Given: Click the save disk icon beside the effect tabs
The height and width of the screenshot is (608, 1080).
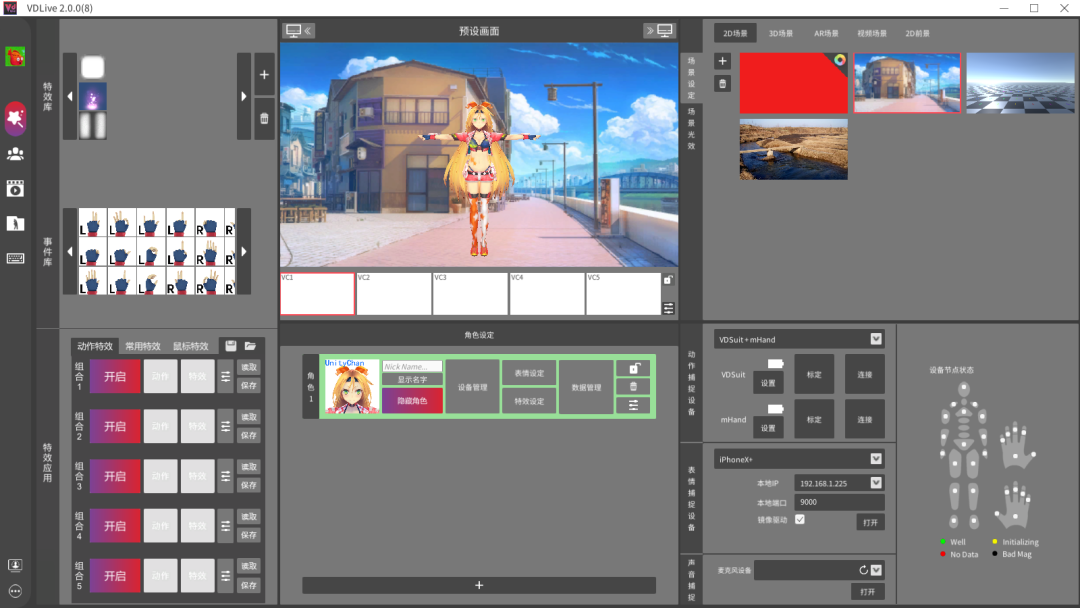Looking at the screenshot, I should (231, 346).
